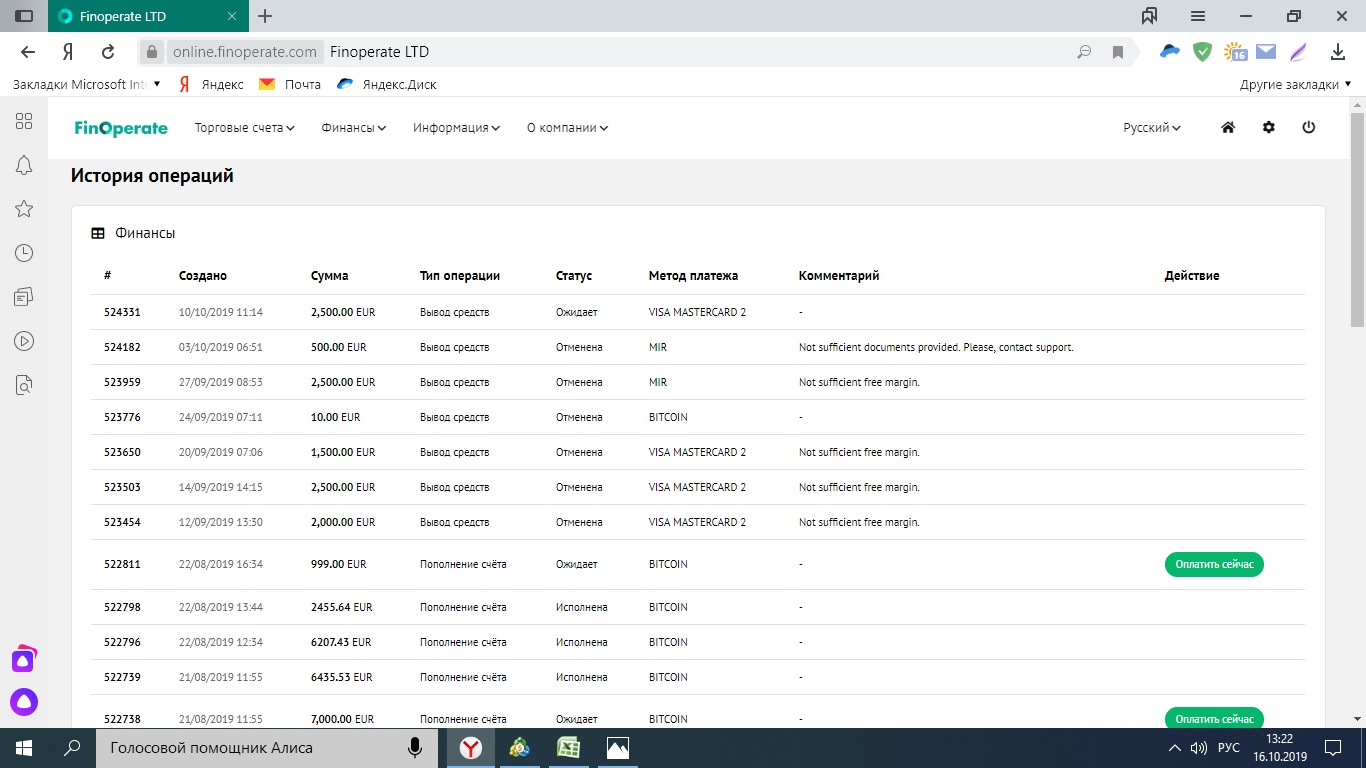Screen dimensions: 1366x768
Task: Click the Yandex Я home button
Action: [68, 52]
